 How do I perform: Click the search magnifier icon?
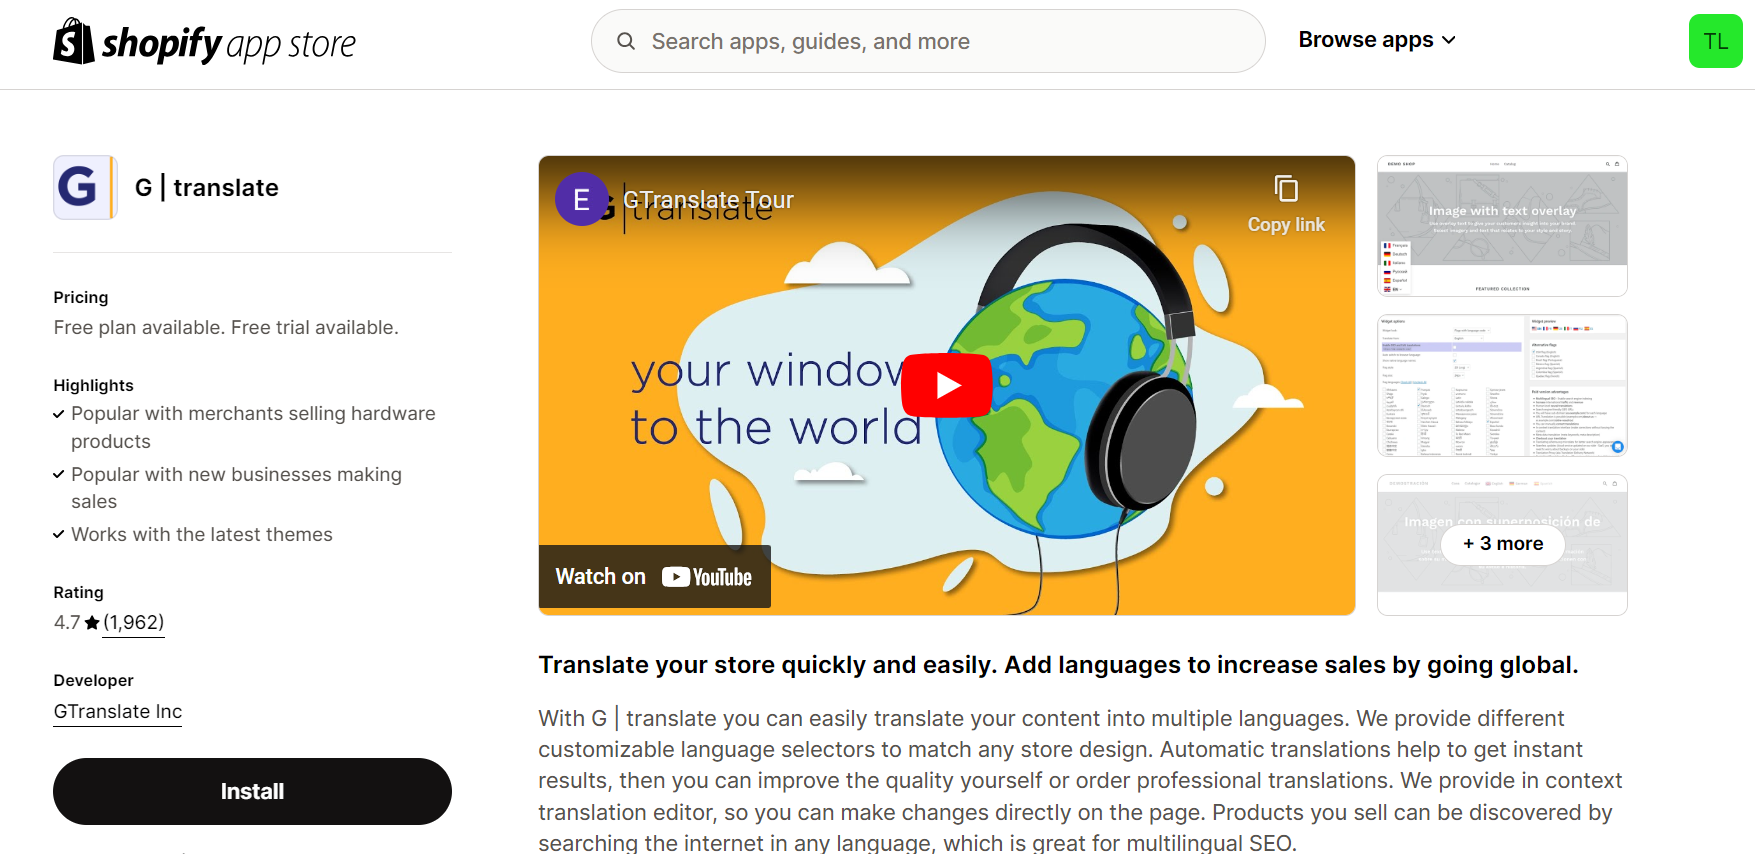coord(626,41)
